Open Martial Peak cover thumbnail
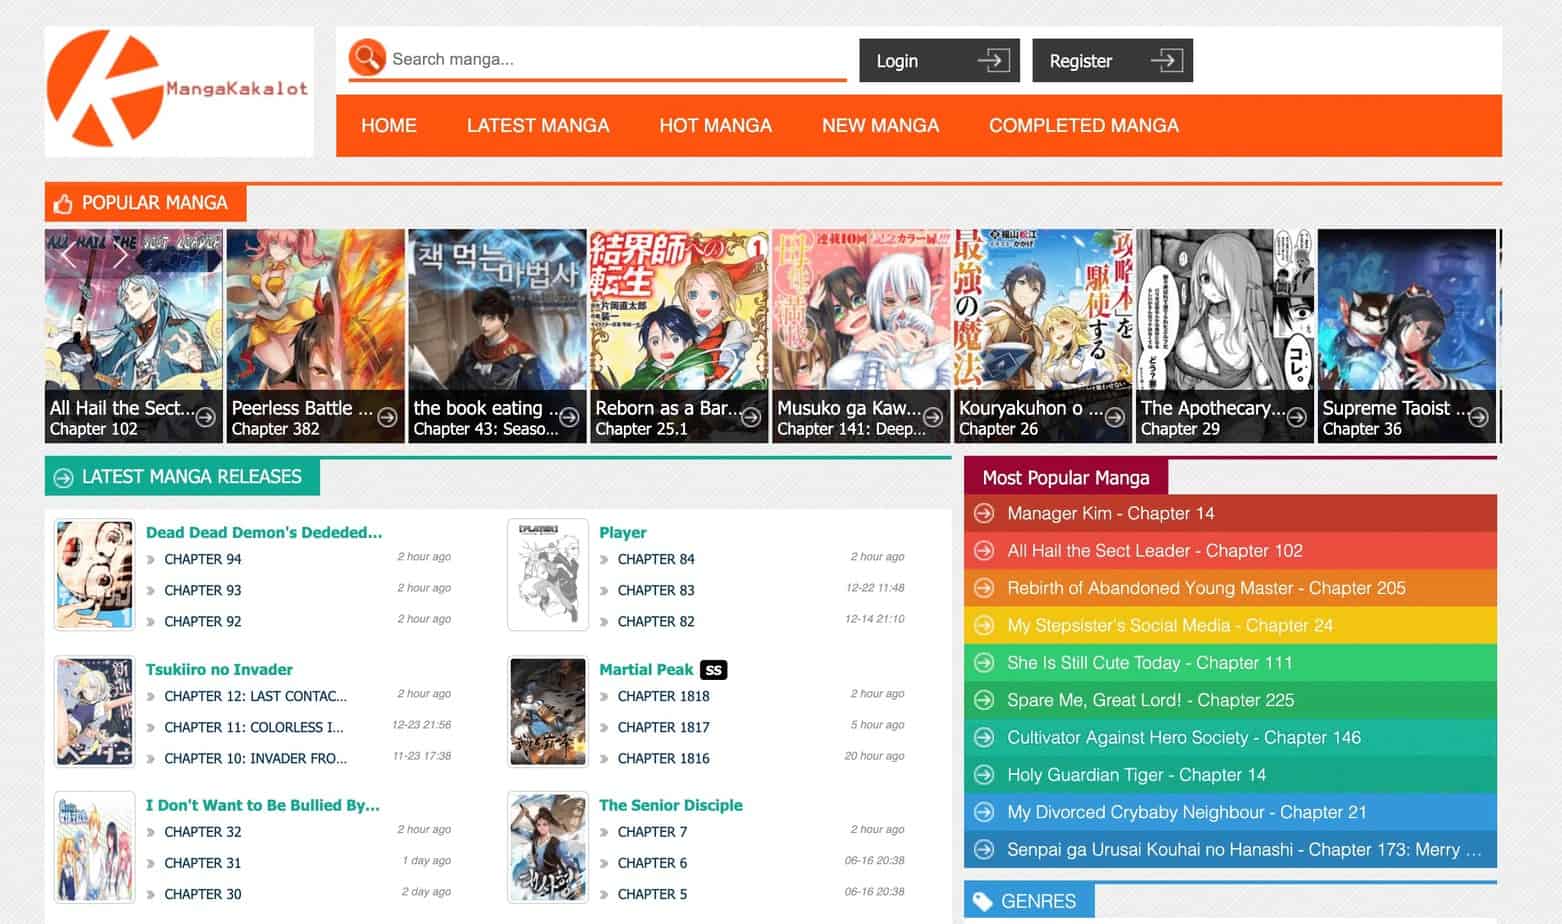Image resolution: width=1562 pixels, height=924 pixels. coord(547,711)
